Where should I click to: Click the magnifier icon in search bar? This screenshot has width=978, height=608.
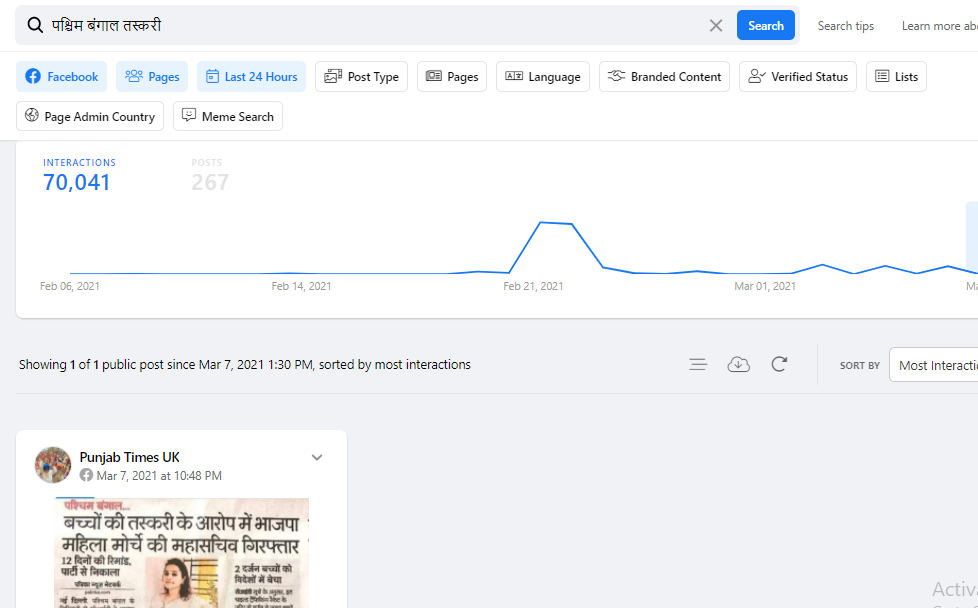click(35, 26)
